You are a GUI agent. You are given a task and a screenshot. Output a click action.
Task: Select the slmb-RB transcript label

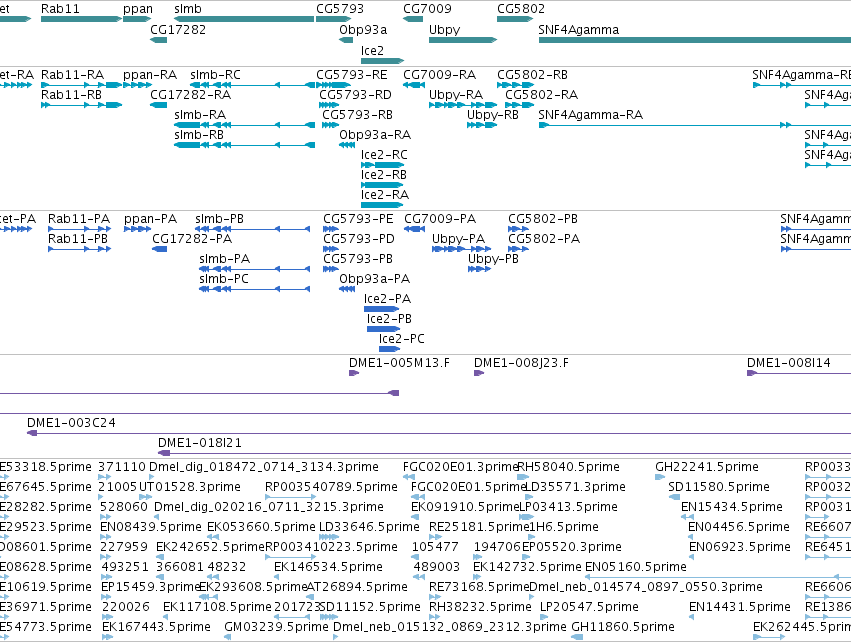point(199,135)
